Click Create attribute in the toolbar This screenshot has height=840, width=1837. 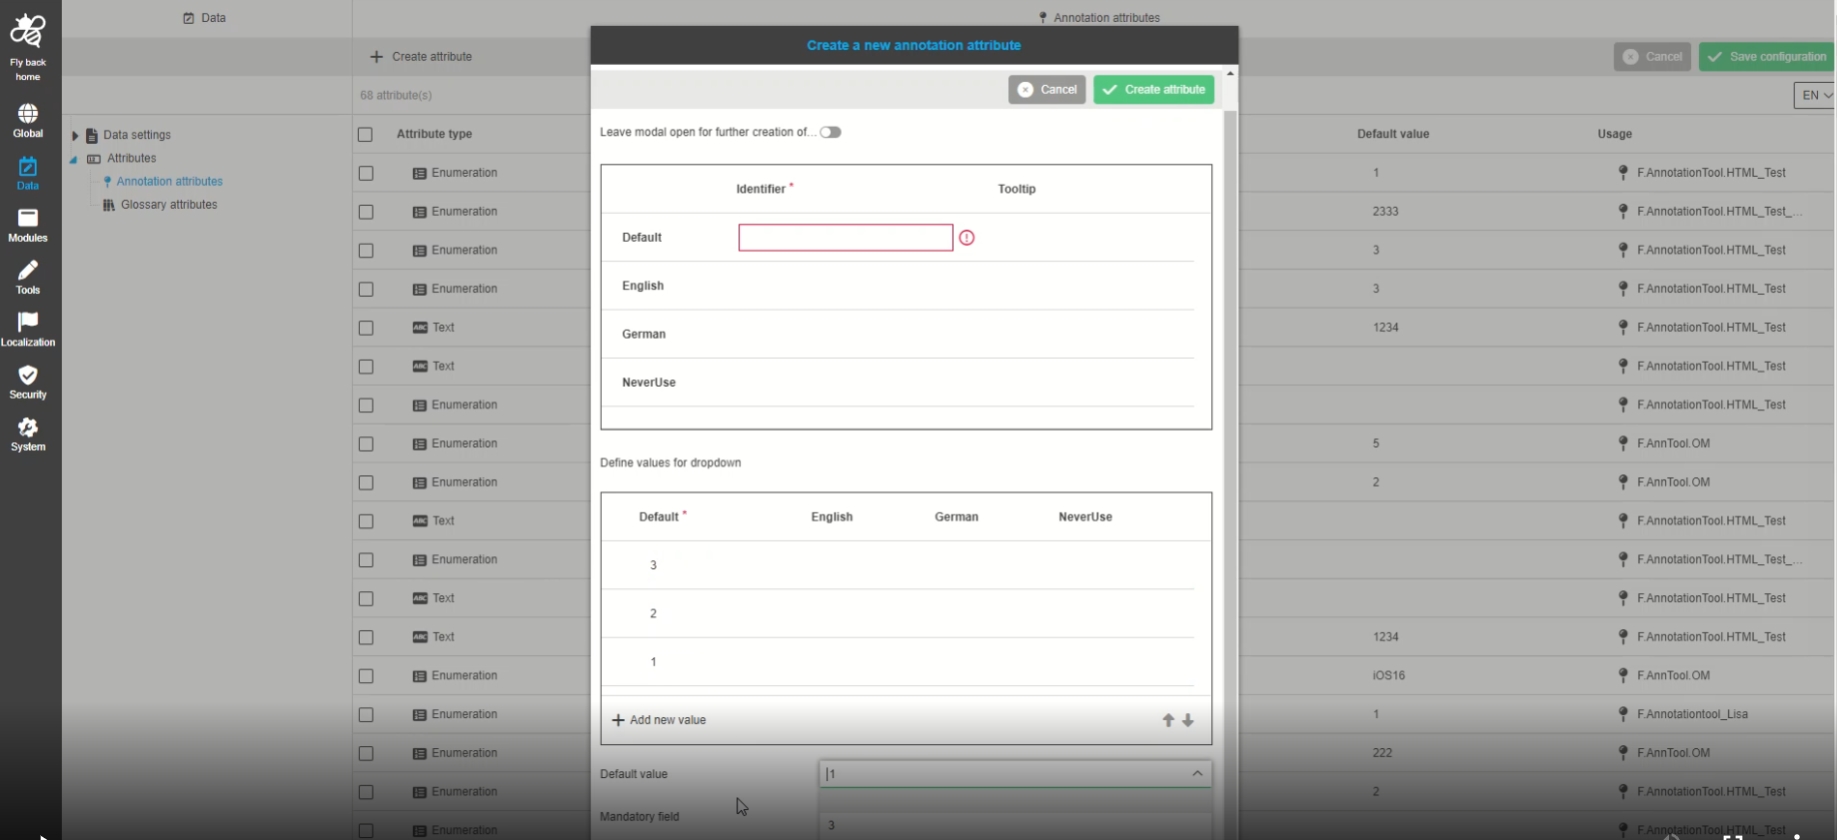(421, 57)
